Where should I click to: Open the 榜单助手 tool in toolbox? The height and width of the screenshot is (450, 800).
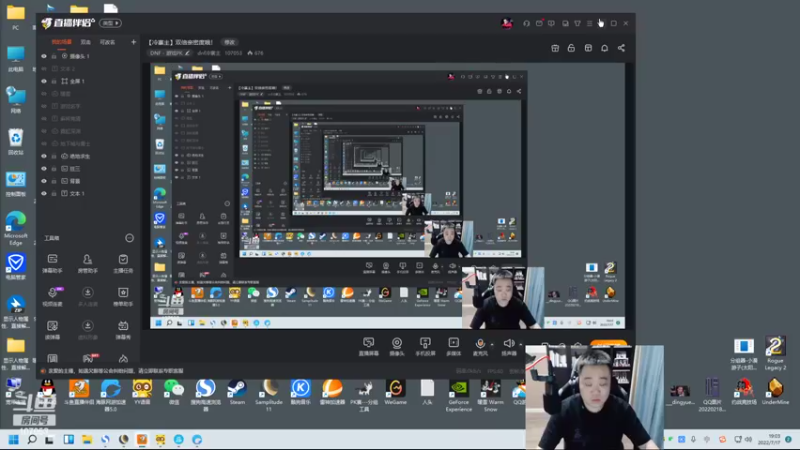click(x=123, y=296)
